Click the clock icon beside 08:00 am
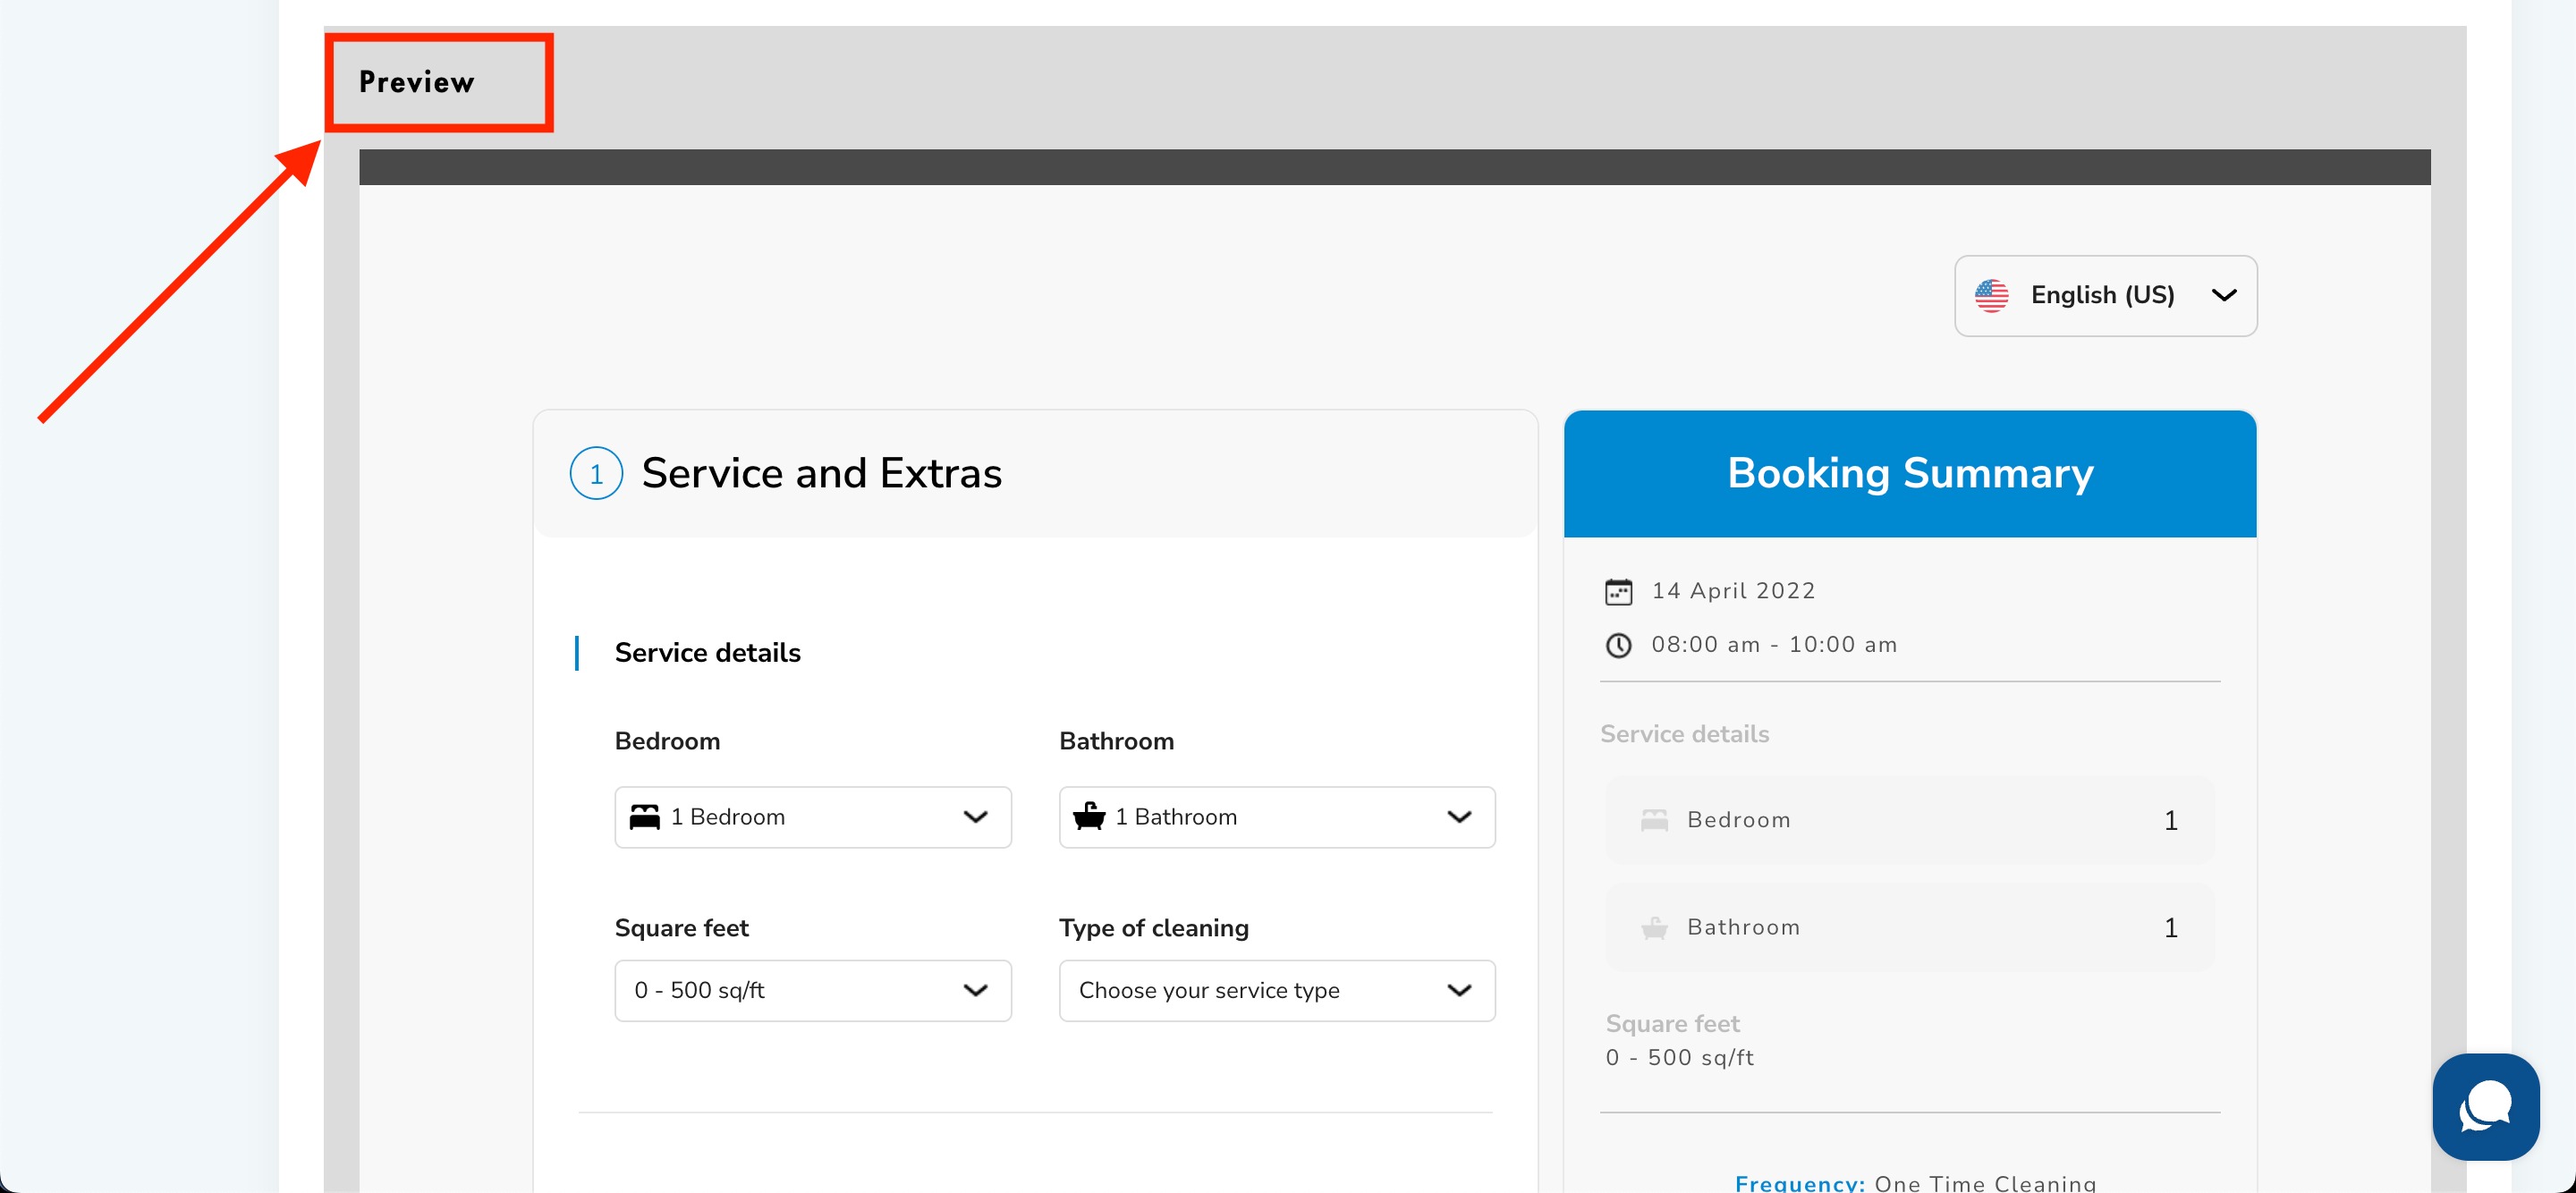The height and width of the screenshot is (1193, 2576). (x=1618, y=645)
